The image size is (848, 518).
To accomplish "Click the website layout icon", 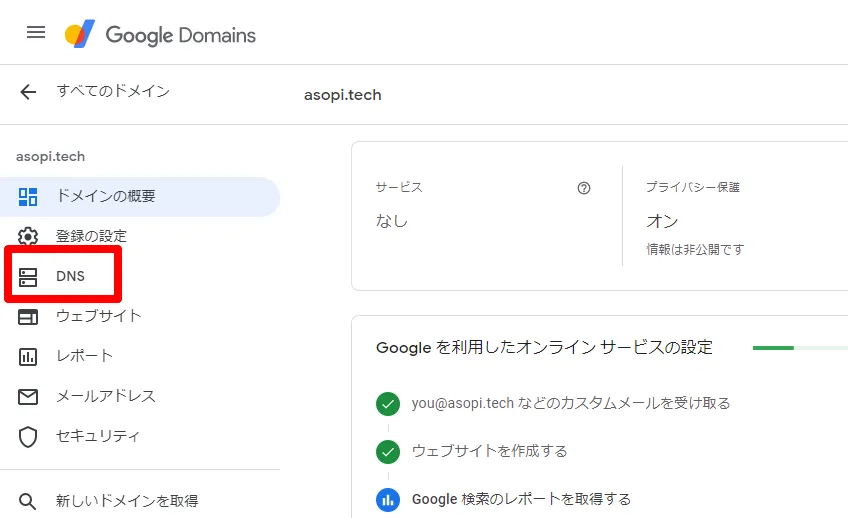I will click(x=28, y=316).
